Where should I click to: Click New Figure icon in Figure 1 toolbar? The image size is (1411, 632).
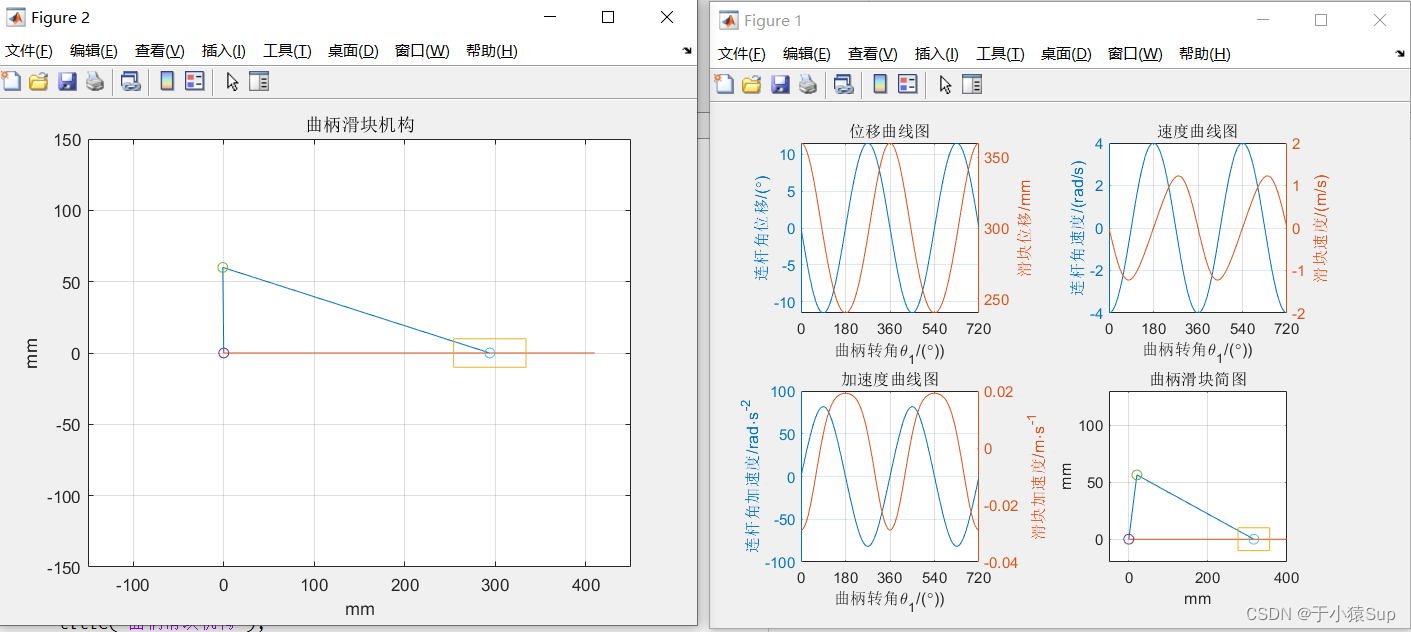pyautogui.click(x=724, y=84)
